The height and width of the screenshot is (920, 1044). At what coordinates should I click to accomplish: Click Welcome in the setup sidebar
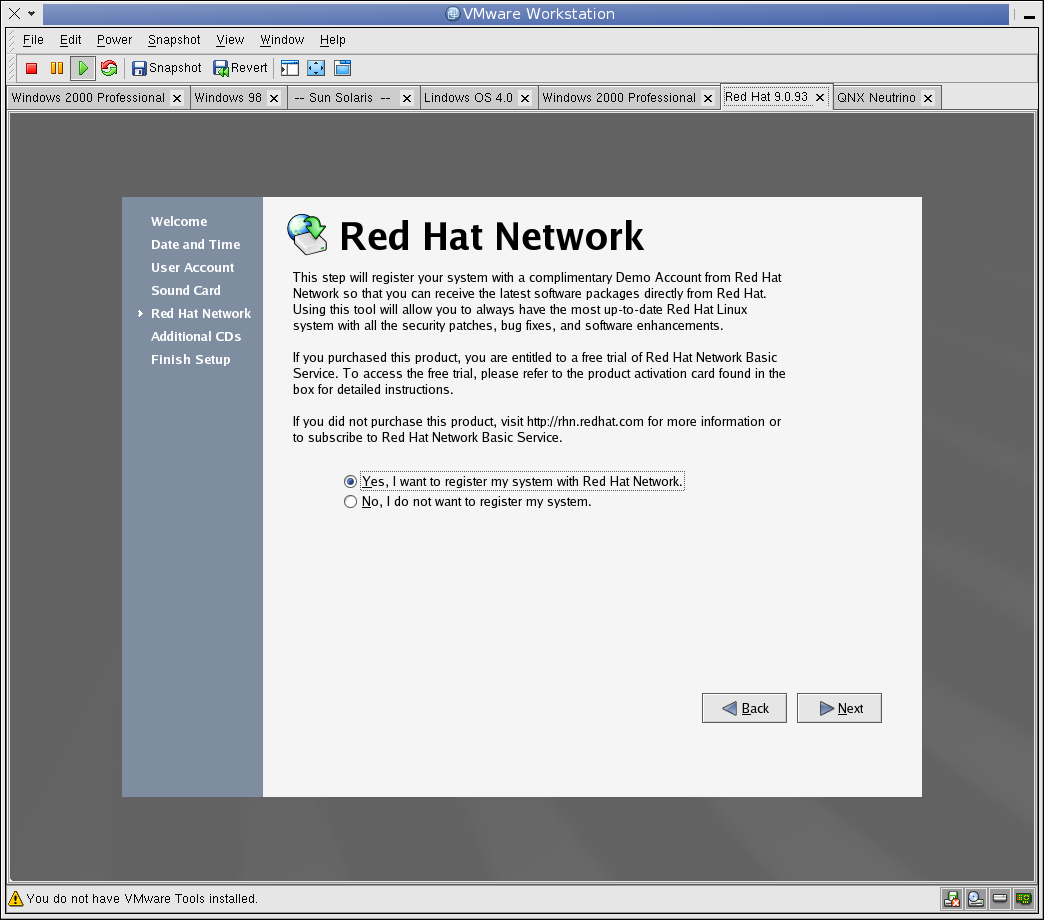tap(179, 222)
